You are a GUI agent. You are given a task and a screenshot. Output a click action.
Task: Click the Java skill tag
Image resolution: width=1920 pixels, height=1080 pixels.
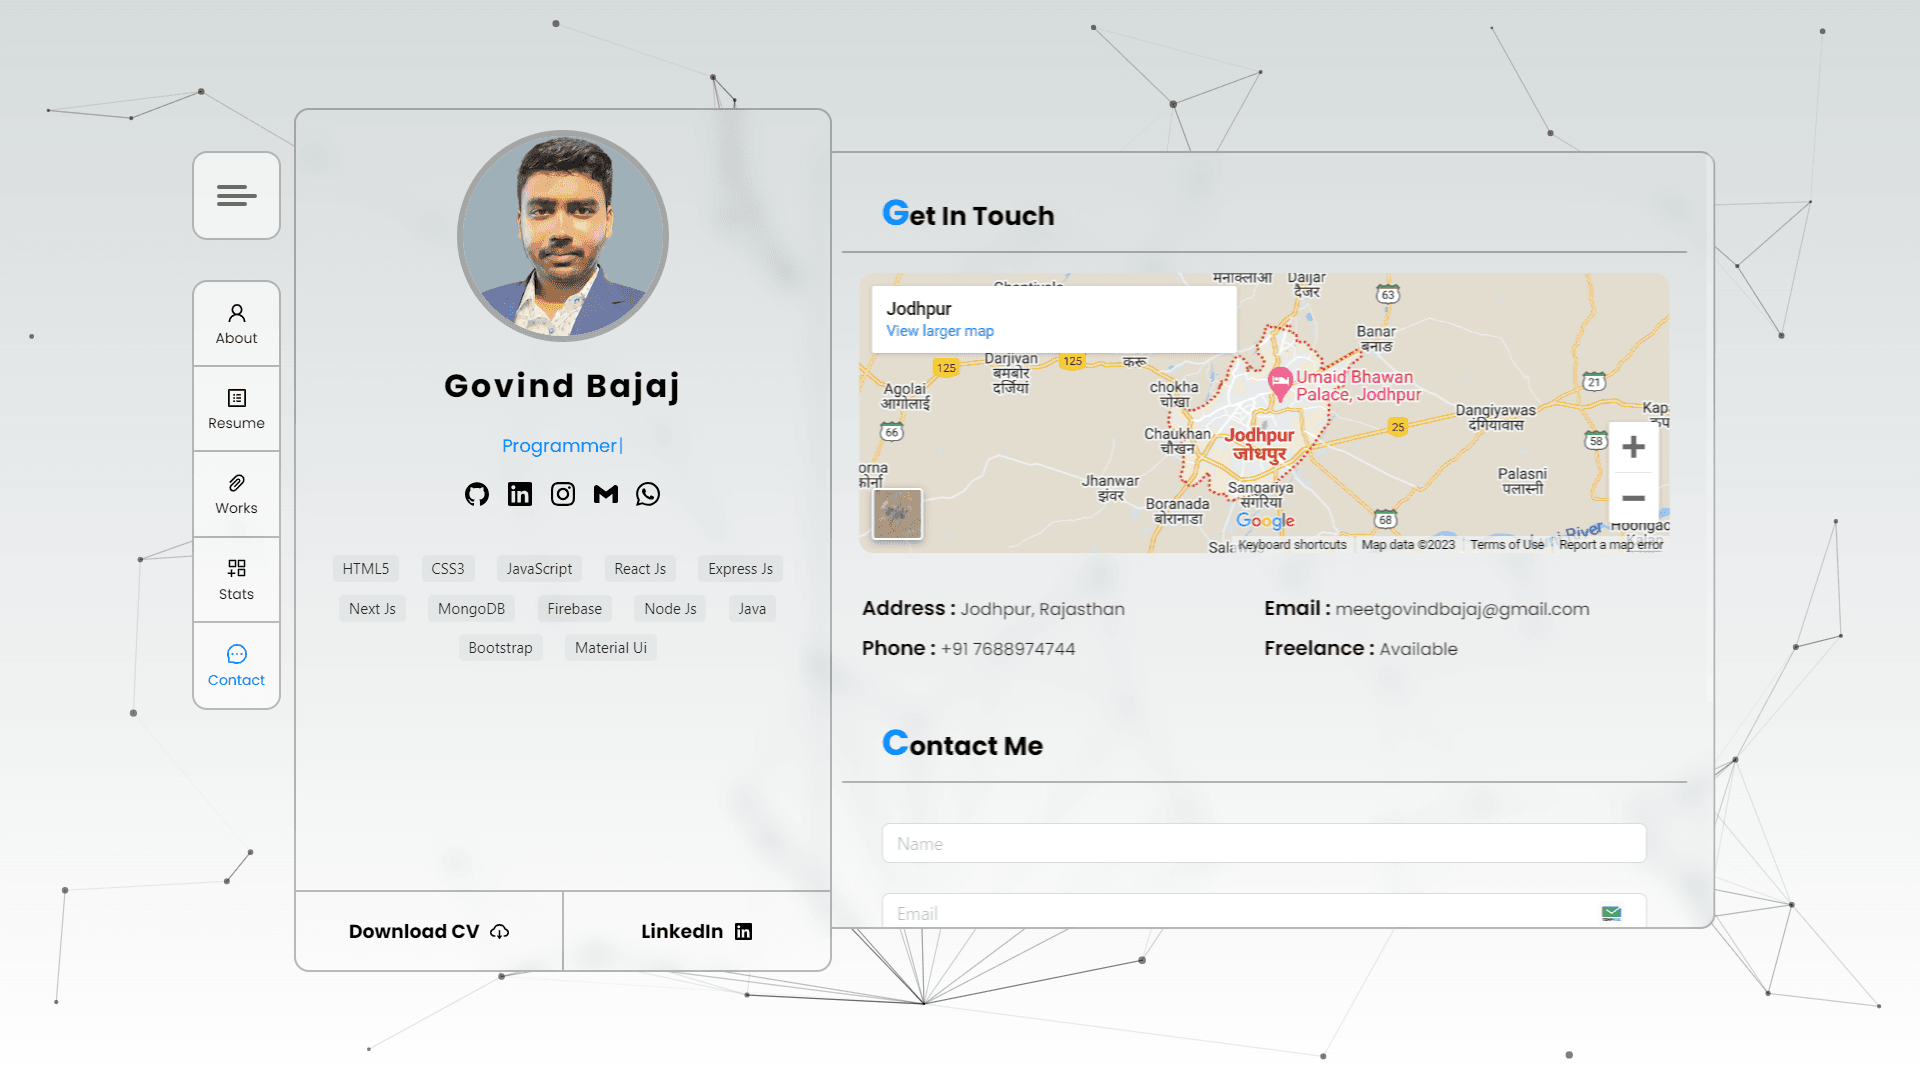[x=752, y=609]
